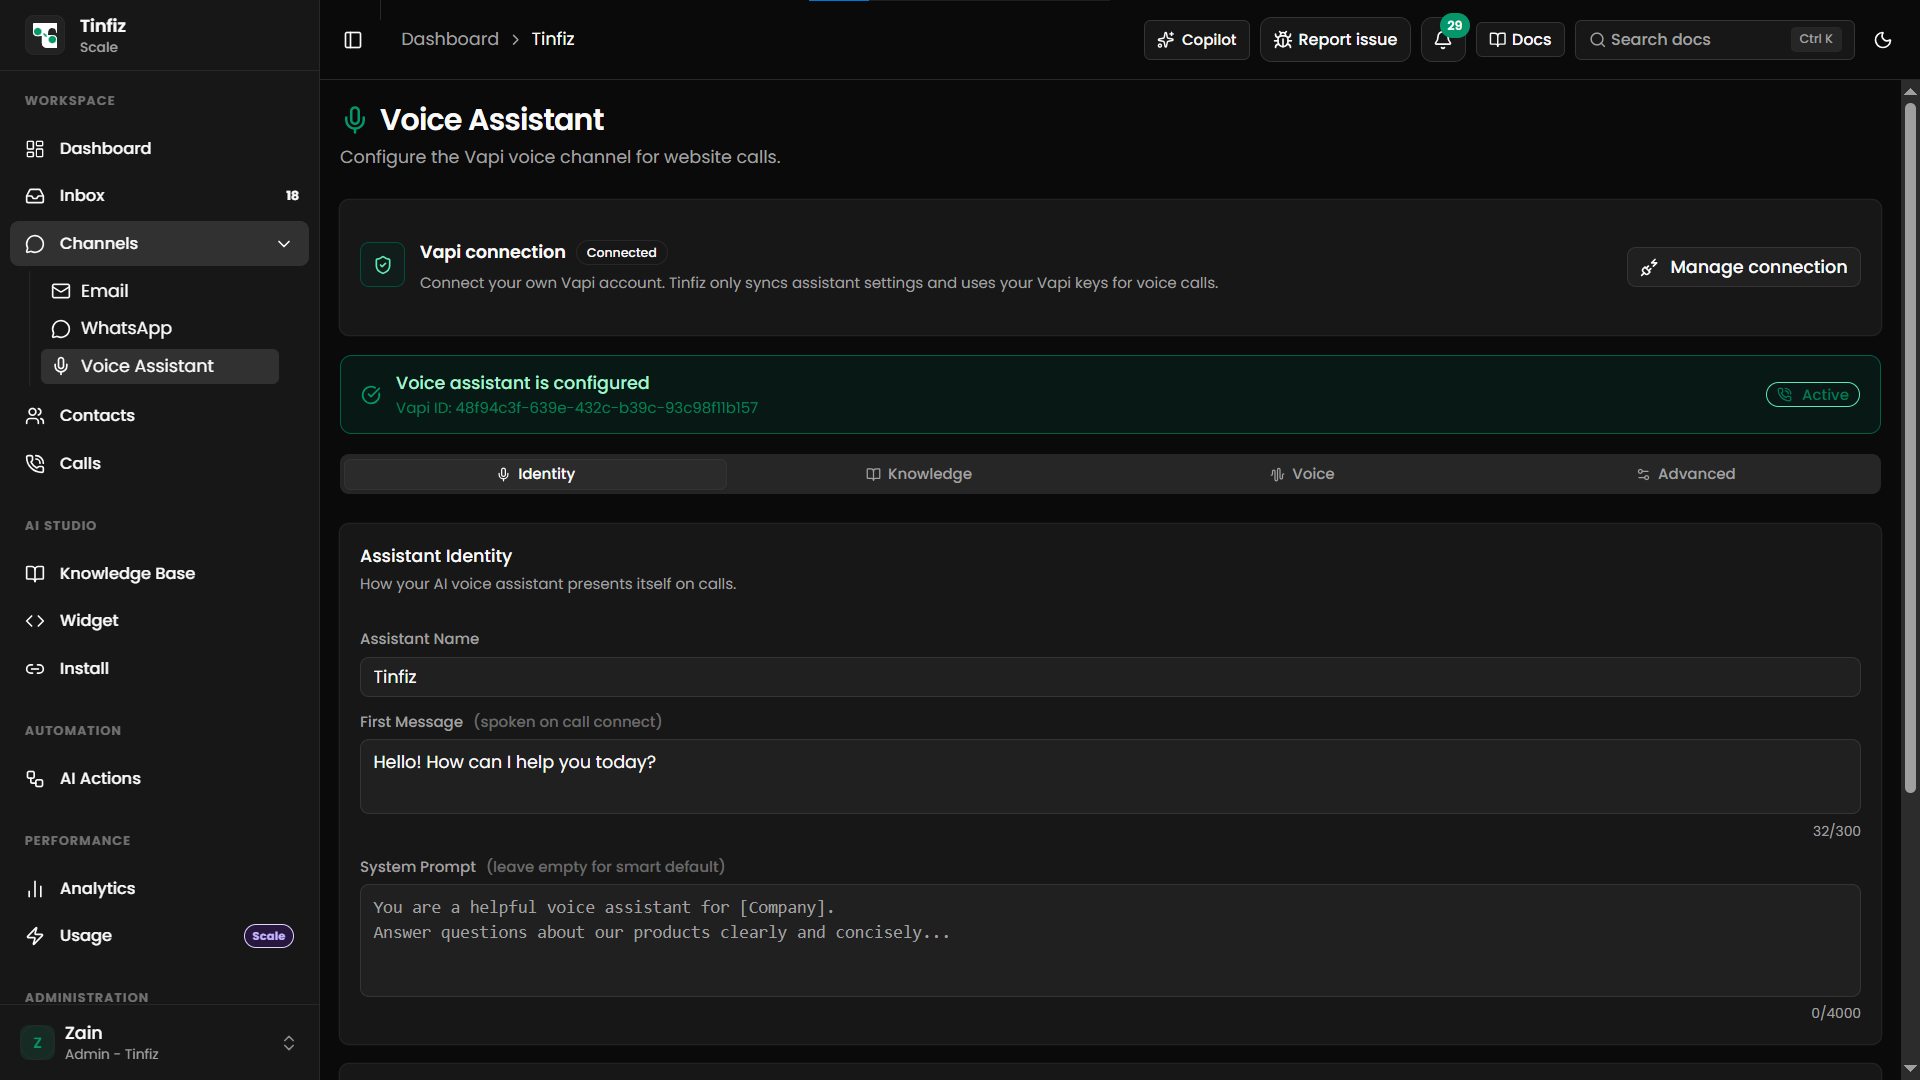This screenshot has width=1920, height=1080.
Task: Open Usage page
Action: pyautogui.click(x=160, y=935)
